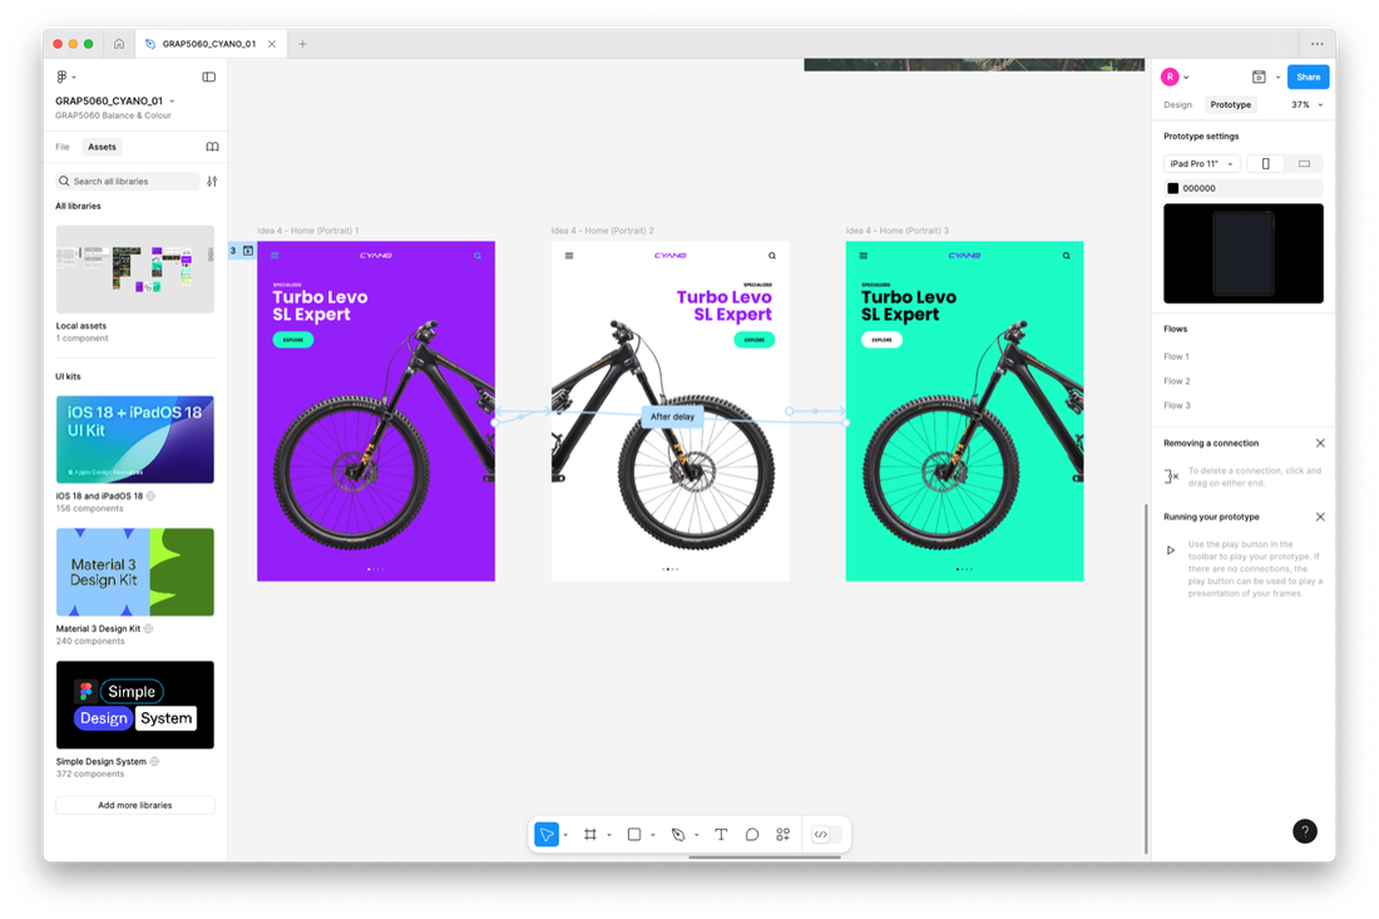The image size is (1379, 919).
Task: Toggle Dev Mode switch
Action: click(826, 835)
